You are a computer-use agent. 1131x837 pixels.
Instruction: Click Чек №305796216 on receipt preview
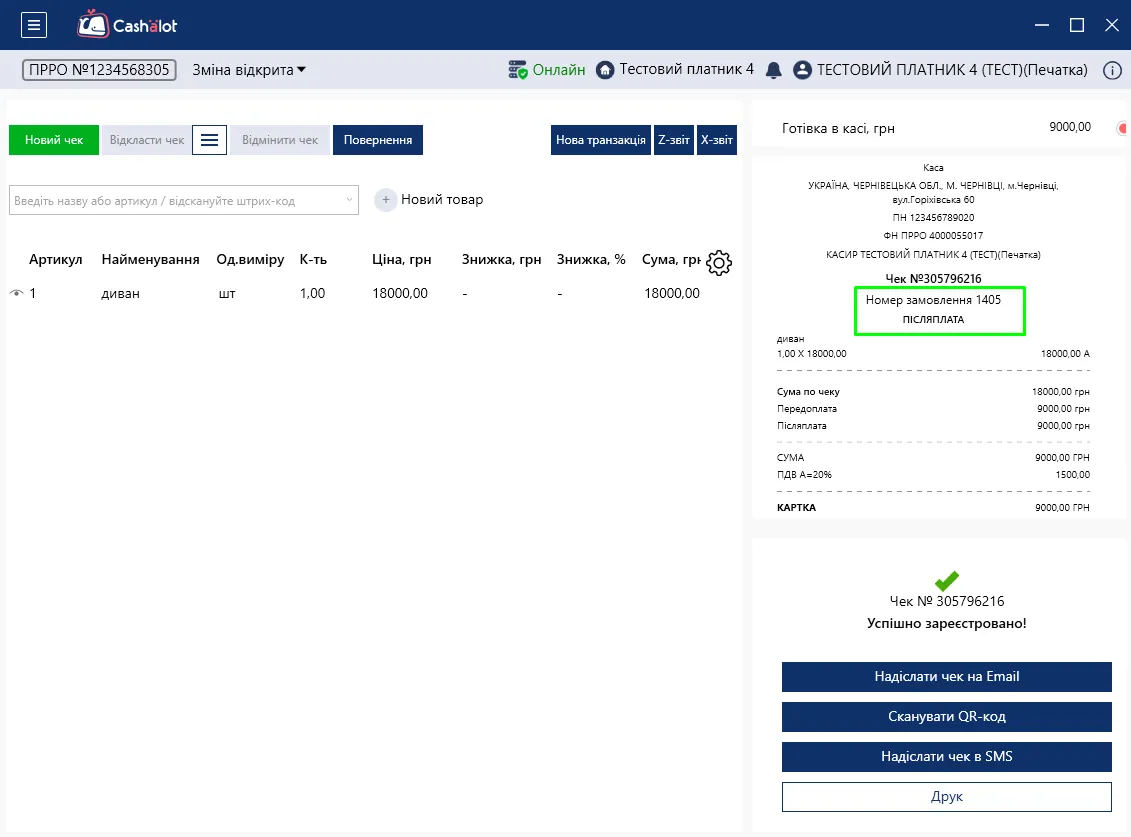coord(933,279)
